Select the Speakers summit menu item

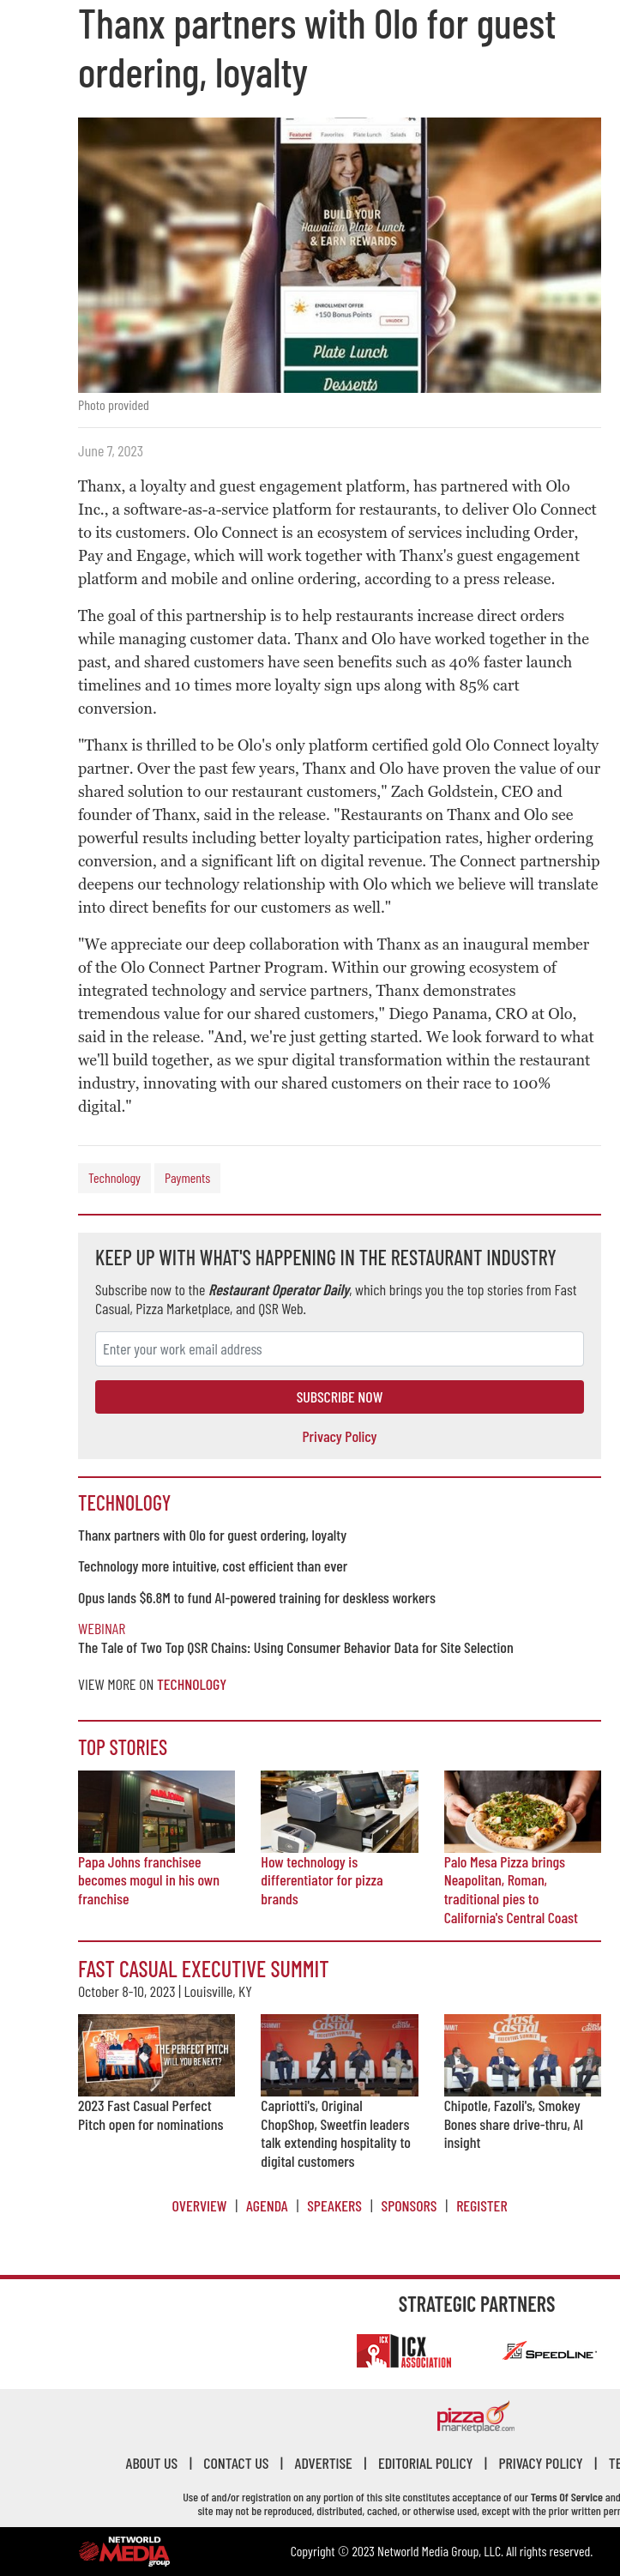[334, 2206]
